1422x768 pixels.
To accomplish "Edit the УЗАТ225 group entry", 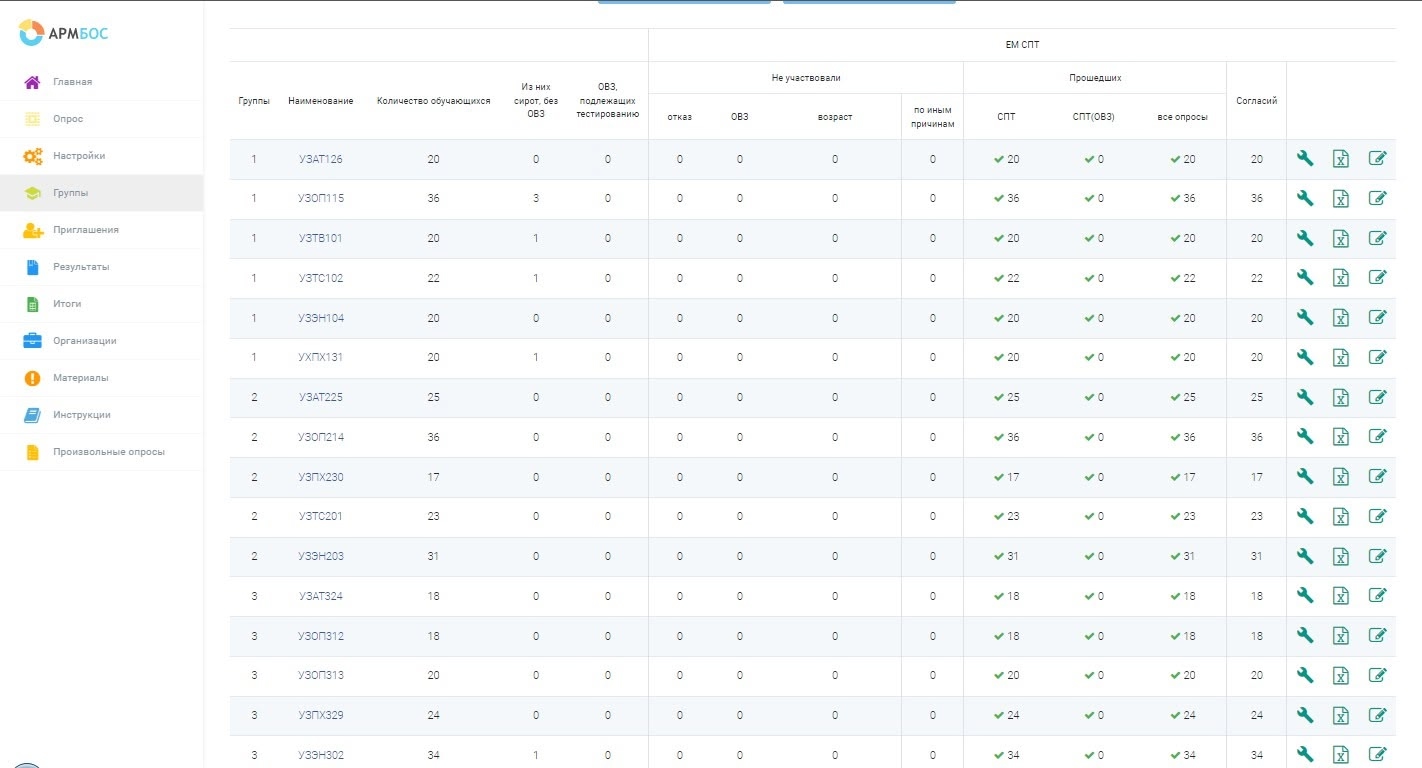I will [x=1377, y=397].
